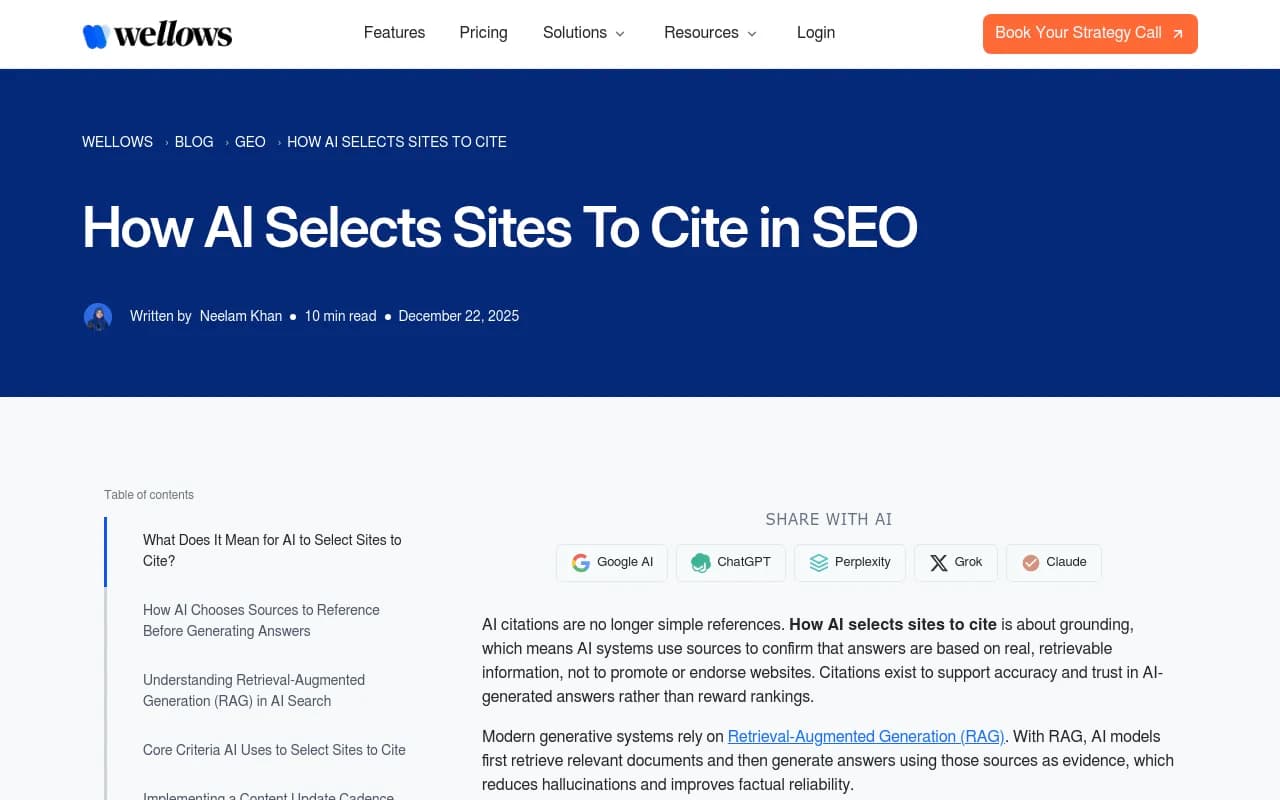Select the Grok X icon
Image resolution: width=1280 pixels, height=800 pixels.
(x=938, y=562)
